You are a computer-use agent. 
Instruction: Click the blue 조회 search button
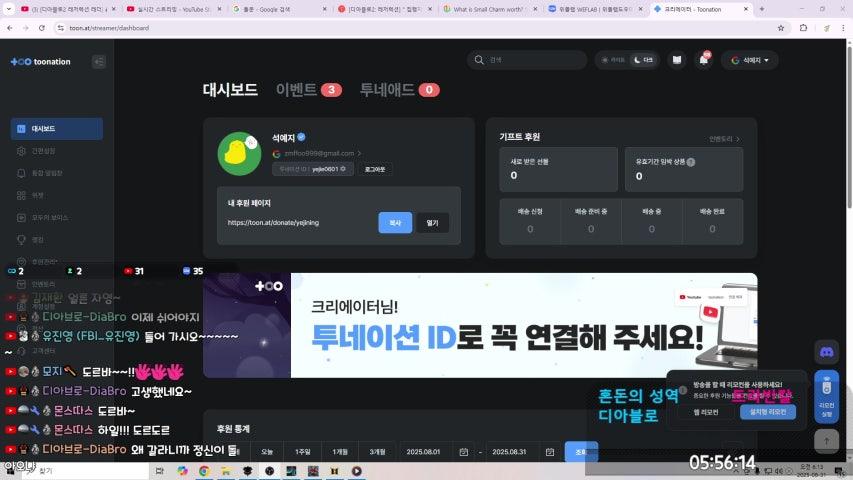581,452
